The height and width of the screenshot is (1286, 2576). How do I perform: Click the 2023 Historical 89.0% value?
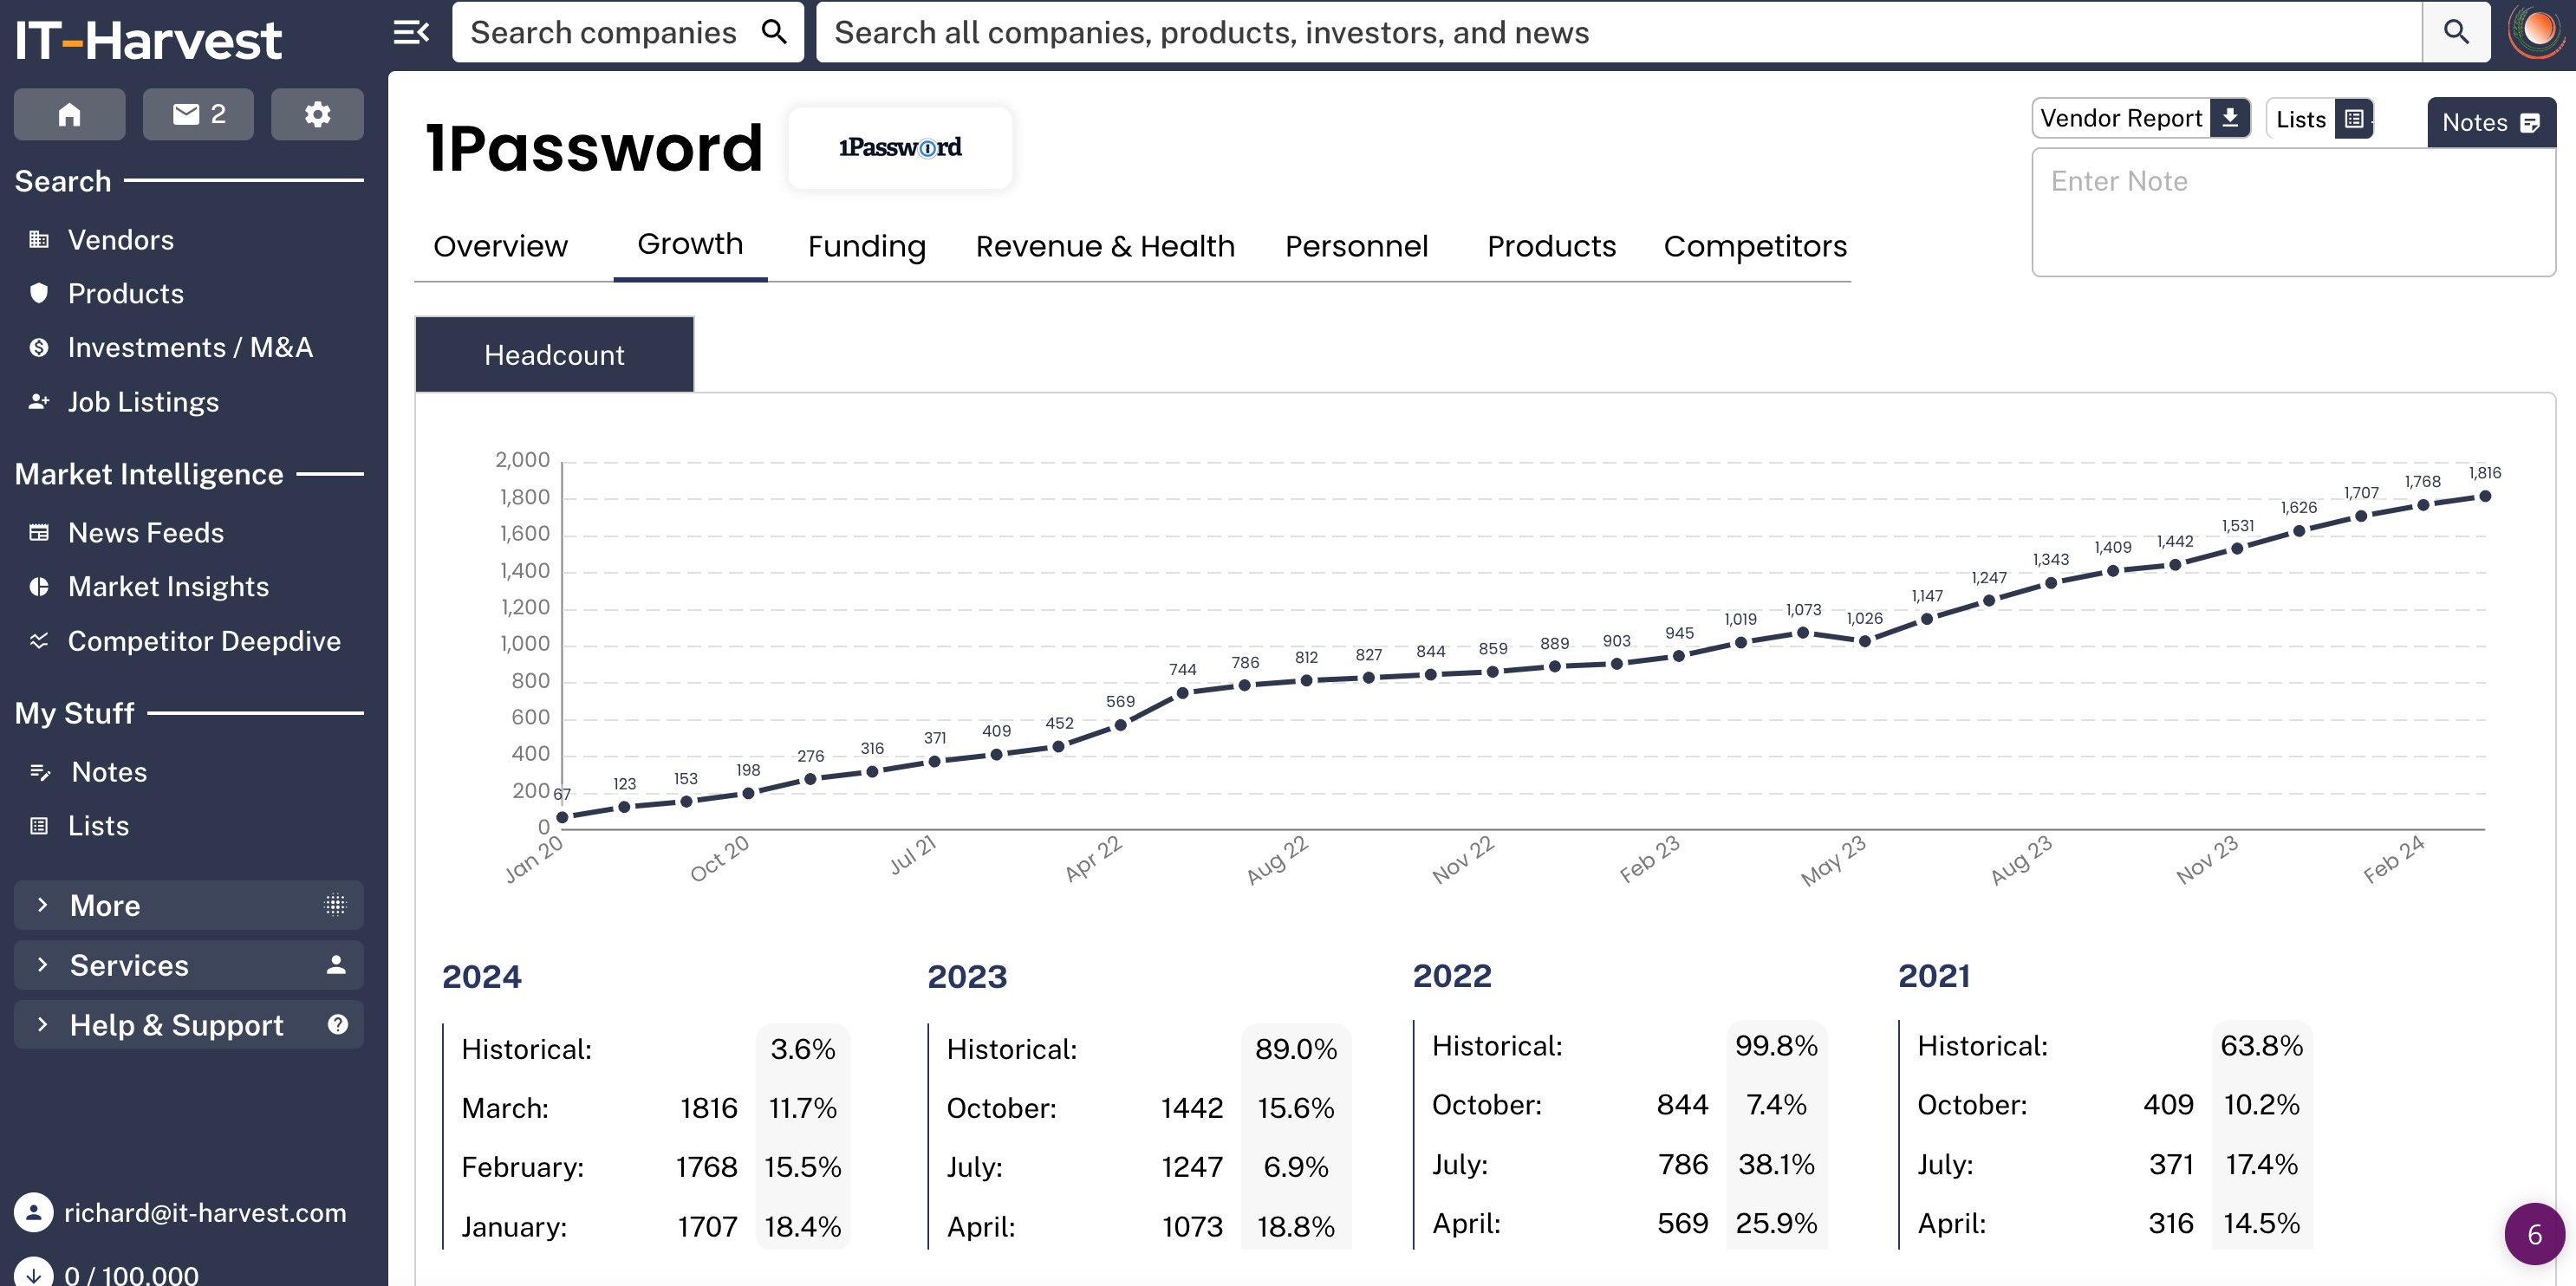coord(1295,1049)
